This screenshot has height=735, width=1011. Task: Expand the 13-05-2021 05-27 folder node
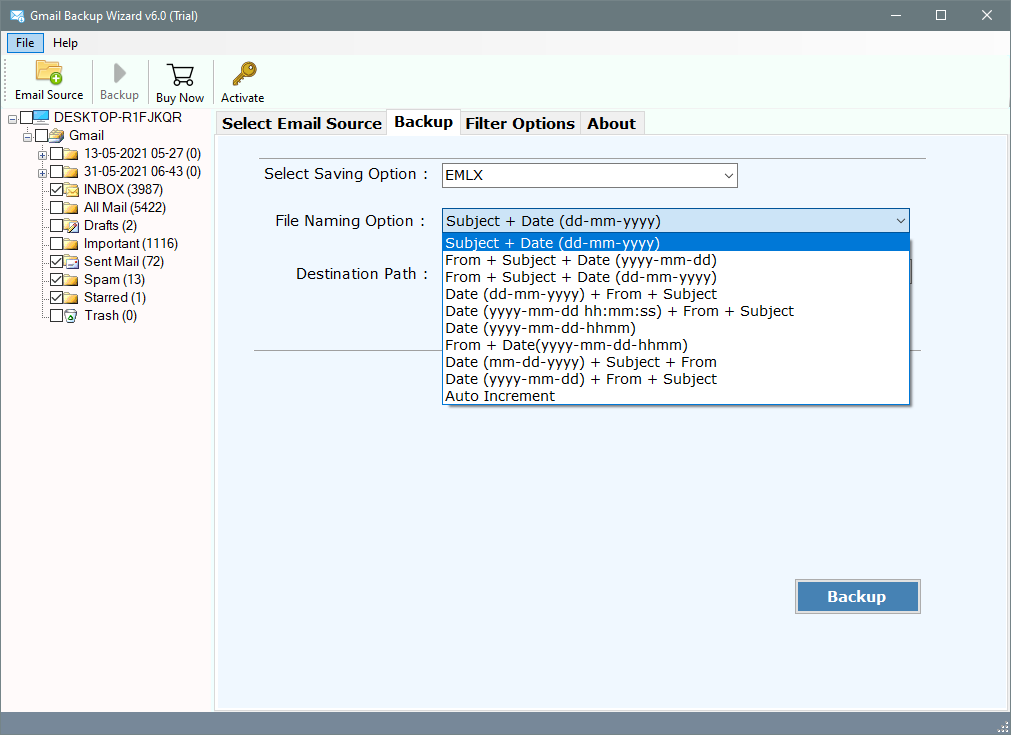point(43,155)
